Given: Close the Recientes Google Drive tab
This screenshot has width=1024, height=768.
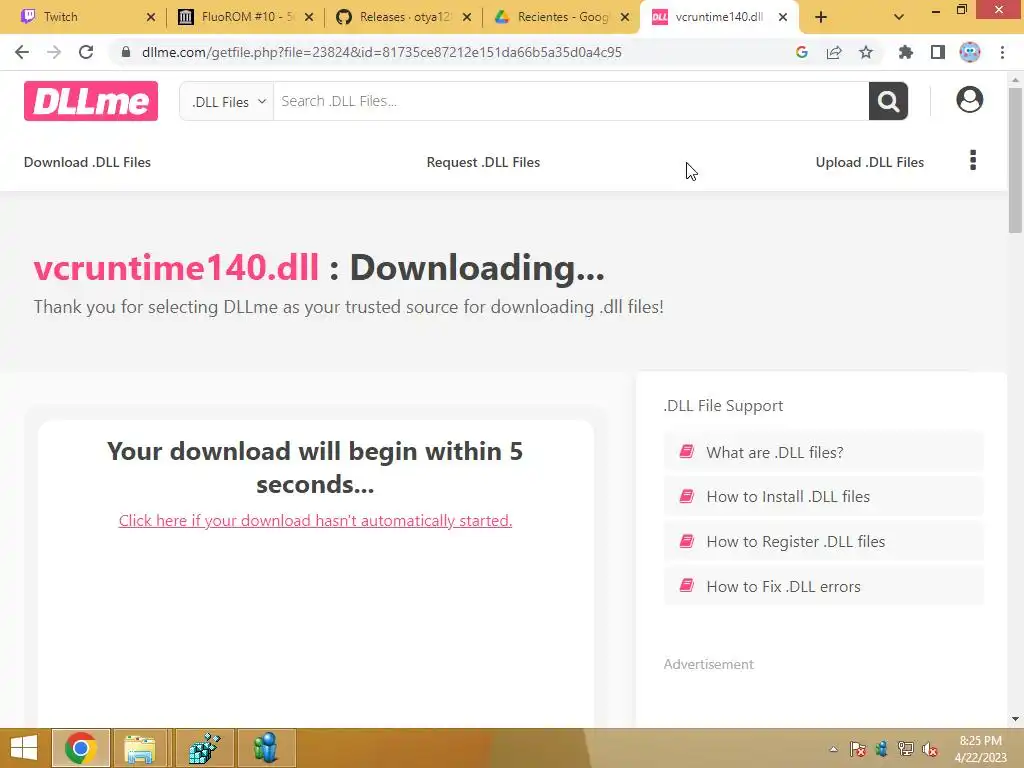Looking at the screenshot, I should [x=625, y=17].
